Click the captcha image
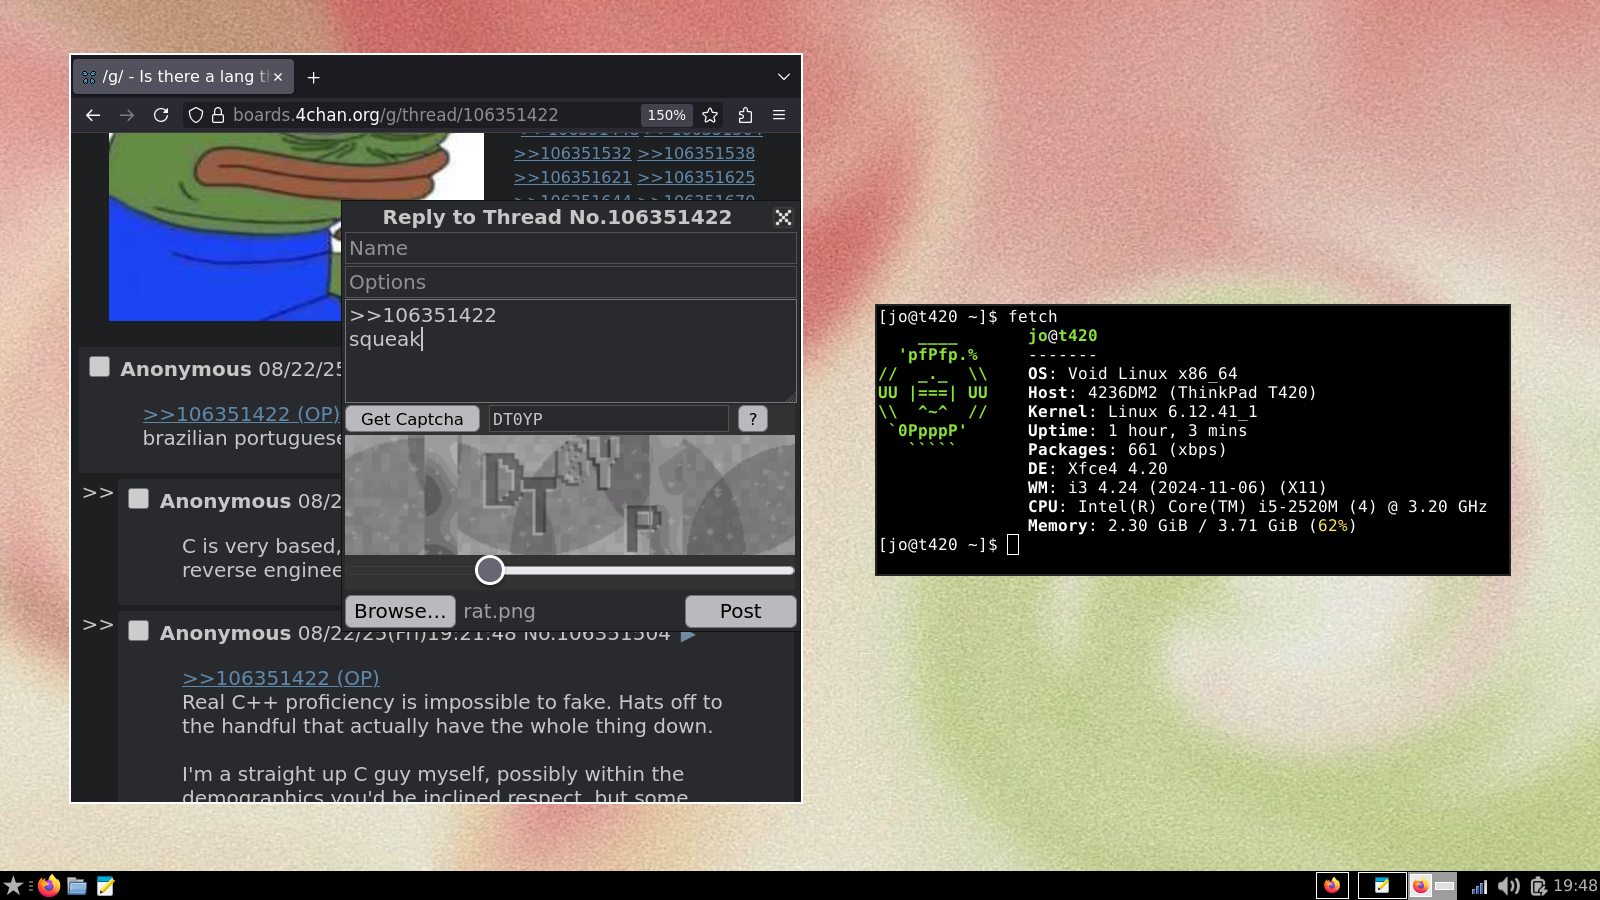 point(570,495)
